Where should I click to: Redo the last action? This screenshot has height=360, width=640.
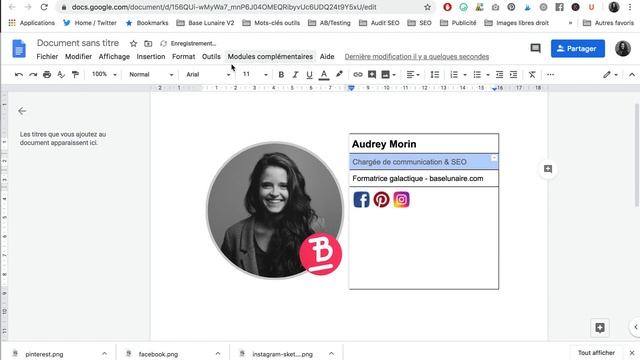click(x=33, y=75)
